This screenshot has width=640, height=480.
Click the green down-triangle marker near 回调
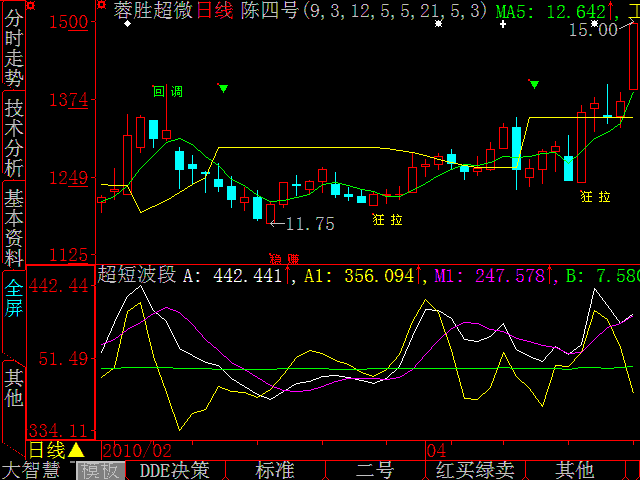click(223, 89)
